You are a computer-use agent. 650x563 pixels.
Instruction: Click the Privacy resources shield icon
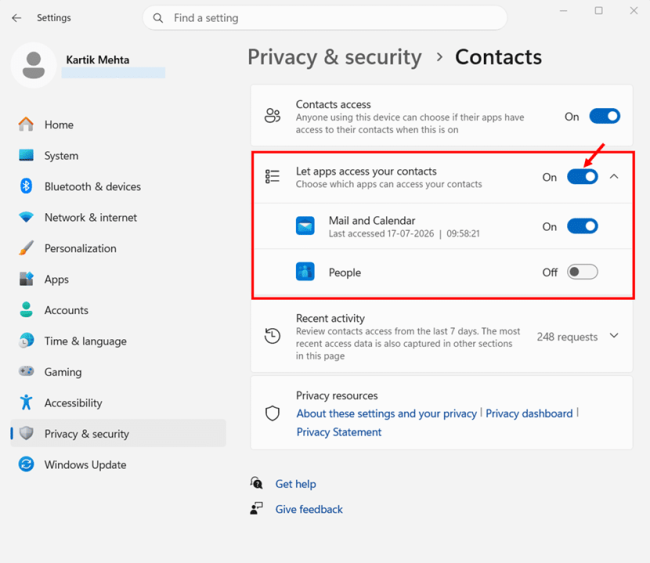272,413
